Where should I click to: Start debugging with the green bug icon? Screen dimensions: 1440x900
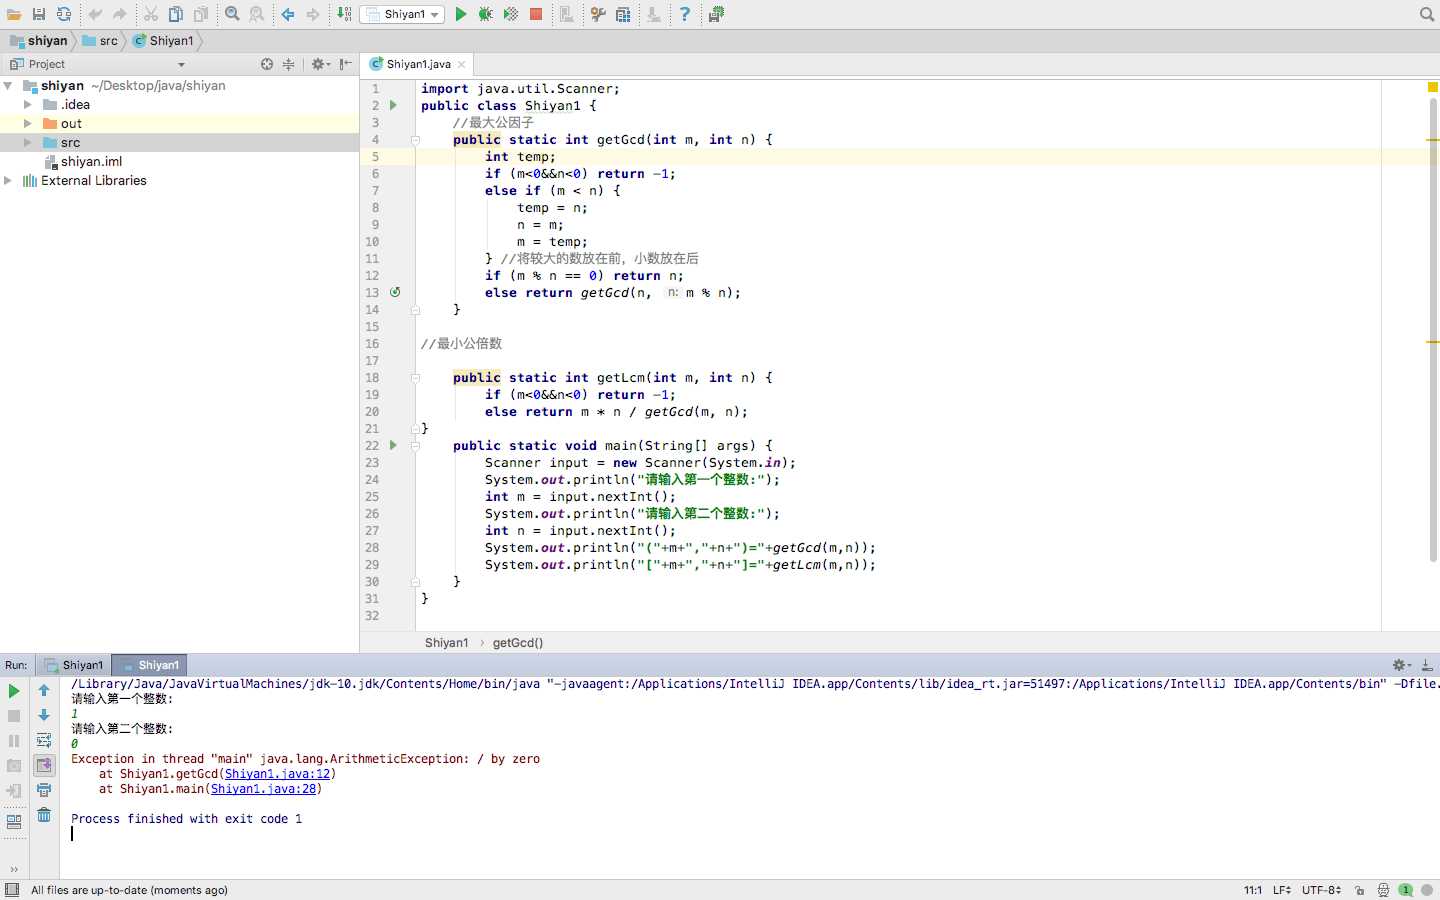[x=486, y=14]
